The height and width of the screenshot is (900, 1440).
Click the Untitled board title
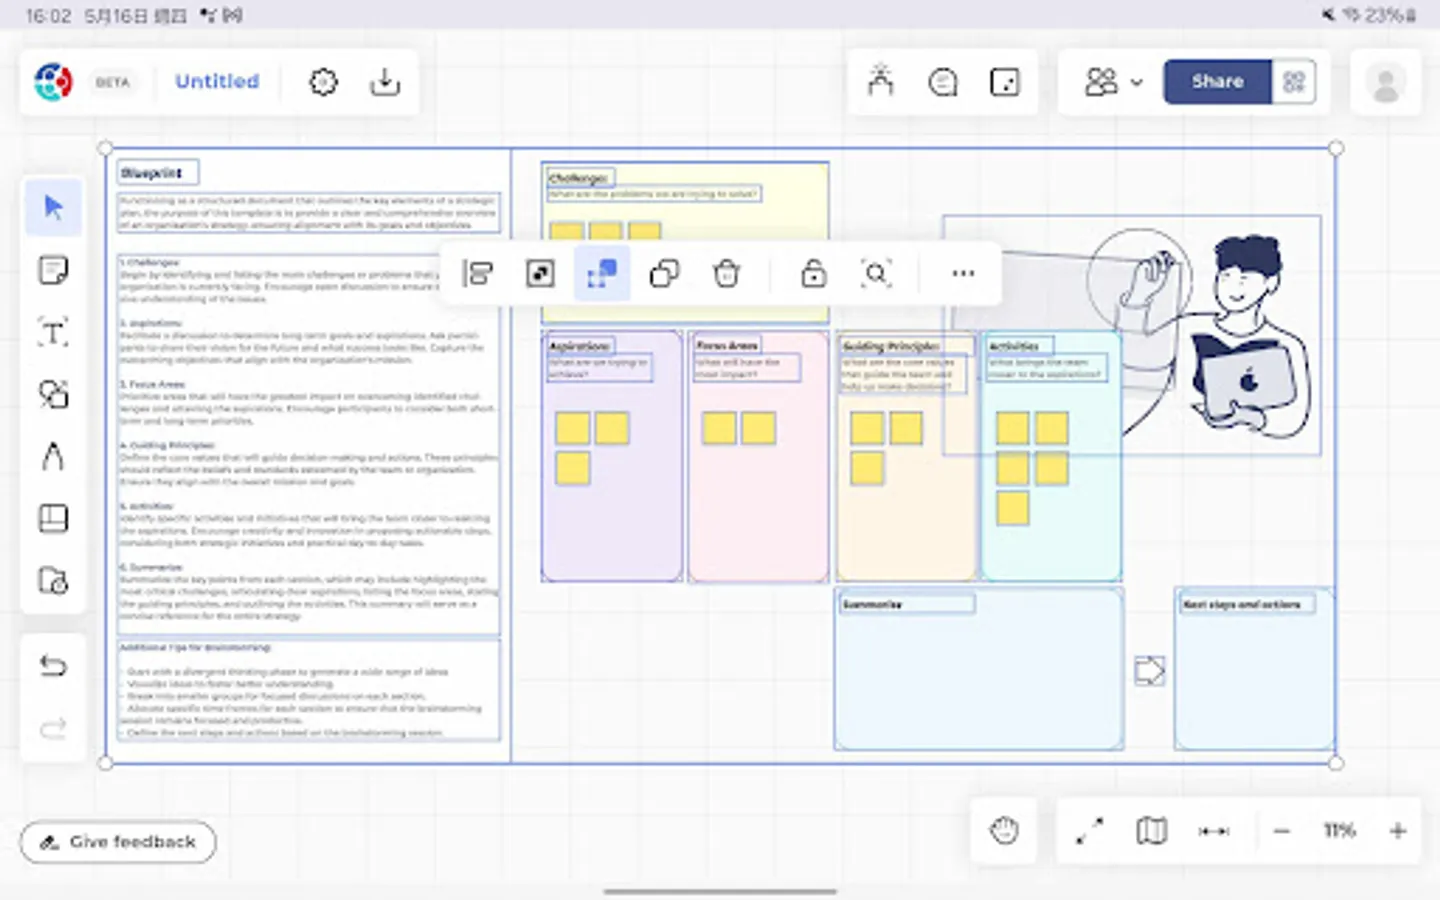[x=217, y=82]
